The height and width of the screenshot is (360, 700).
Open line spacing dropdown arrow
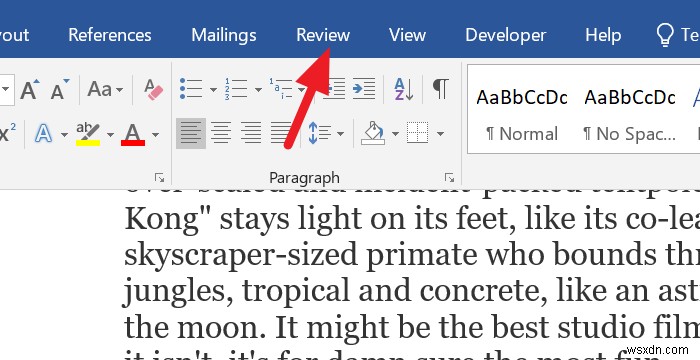point(341,134)
